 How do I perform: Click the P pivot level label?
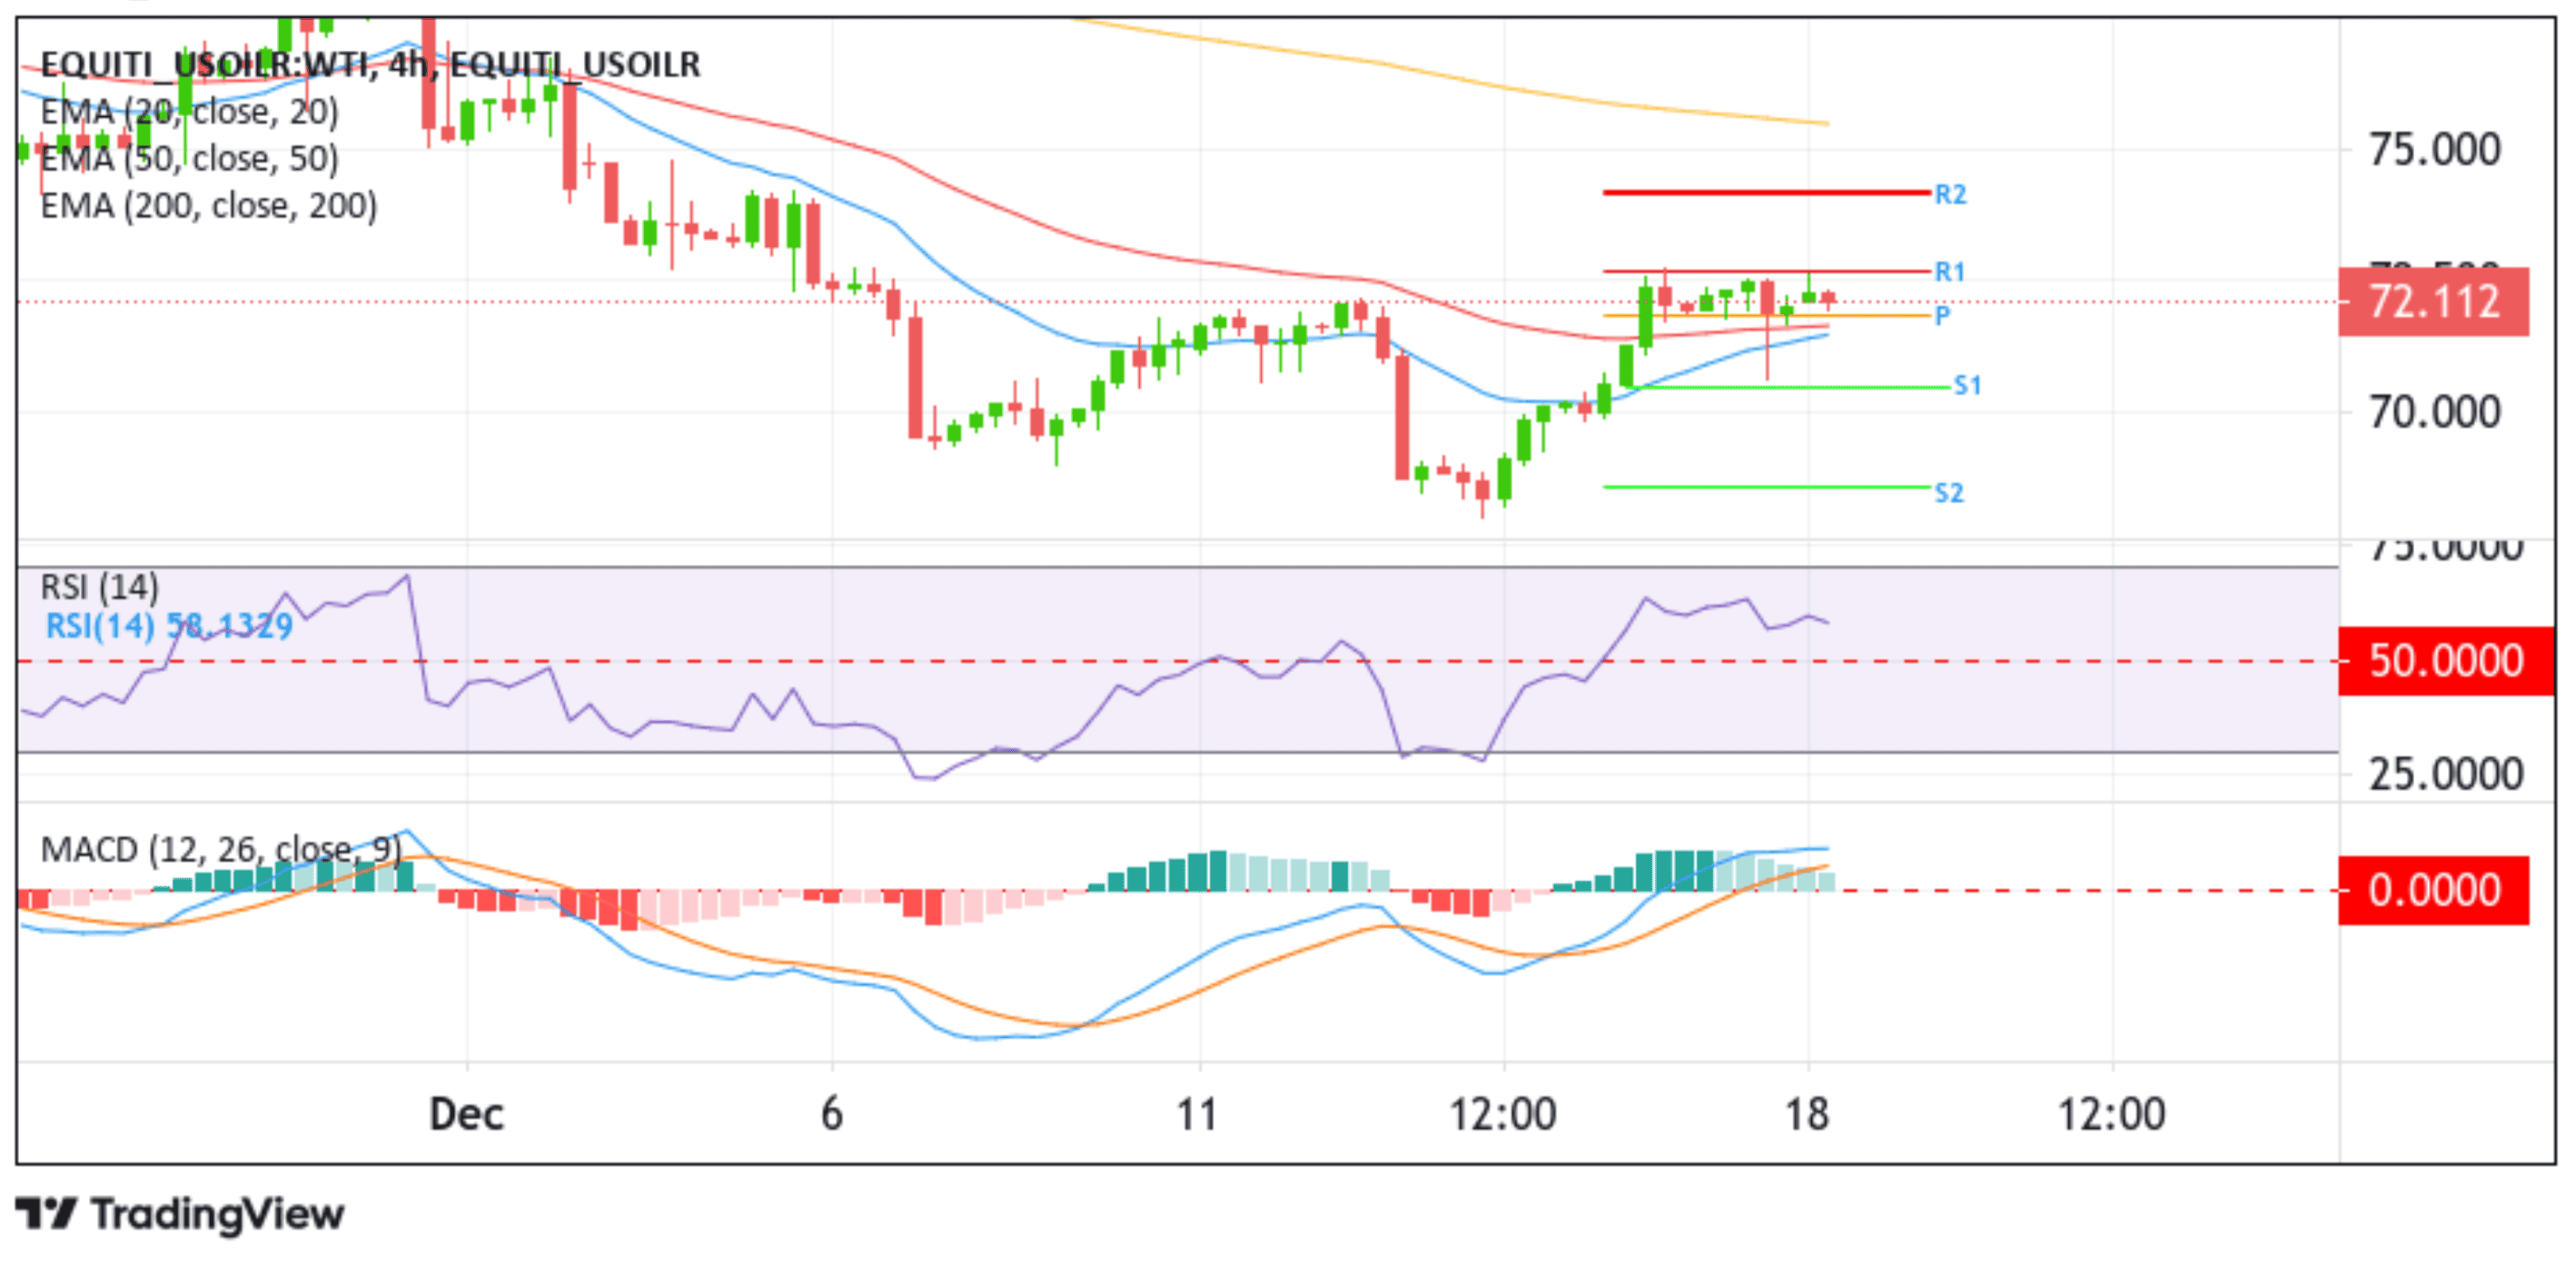click(x=1942, y=316)
